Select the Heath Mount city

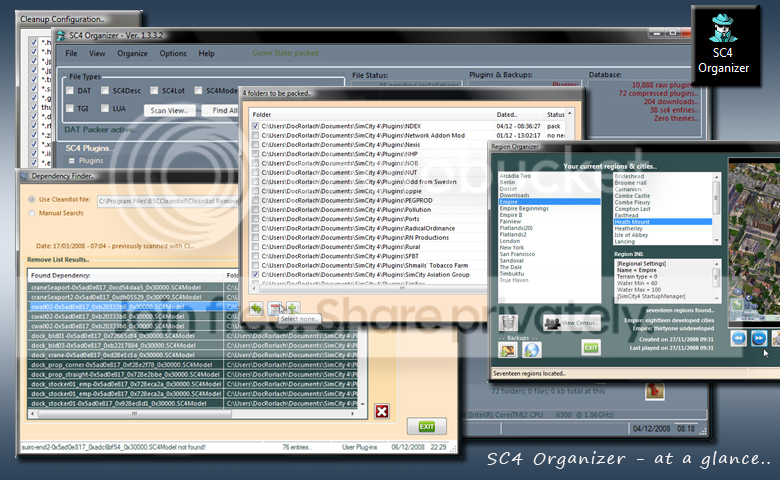663,222
